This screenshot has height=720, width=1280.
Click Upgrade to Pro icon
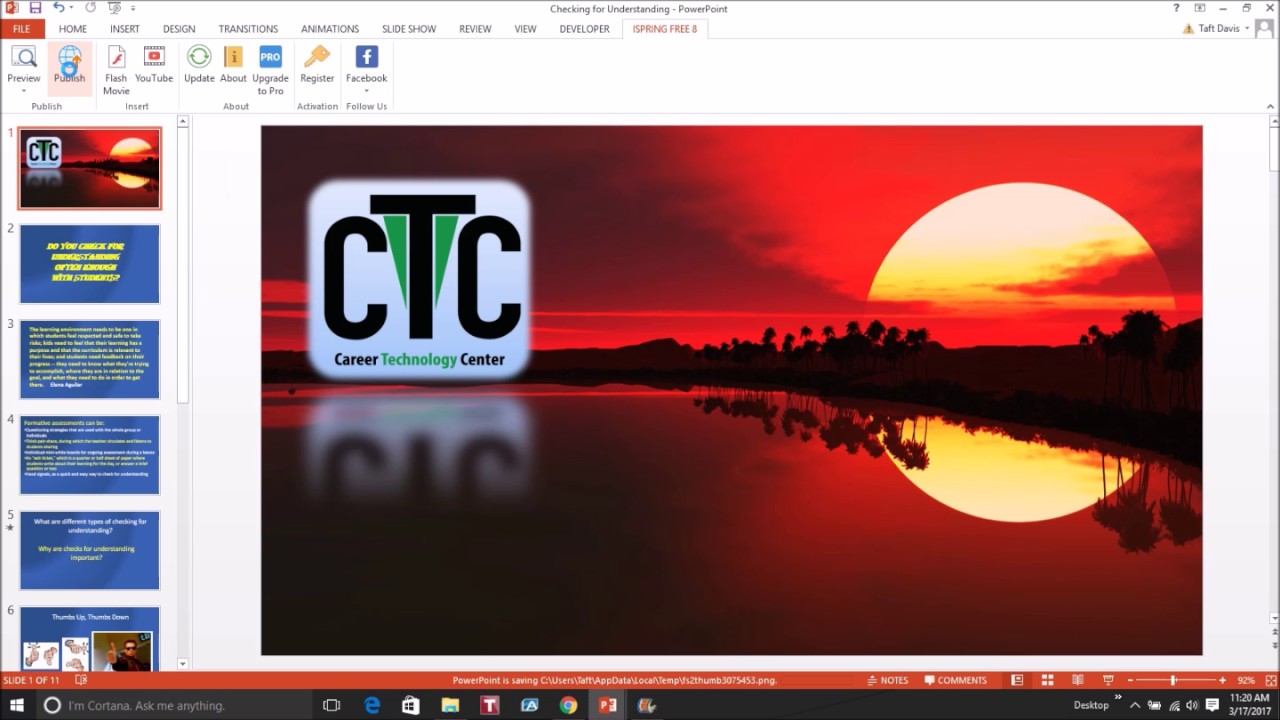[270, 57]
